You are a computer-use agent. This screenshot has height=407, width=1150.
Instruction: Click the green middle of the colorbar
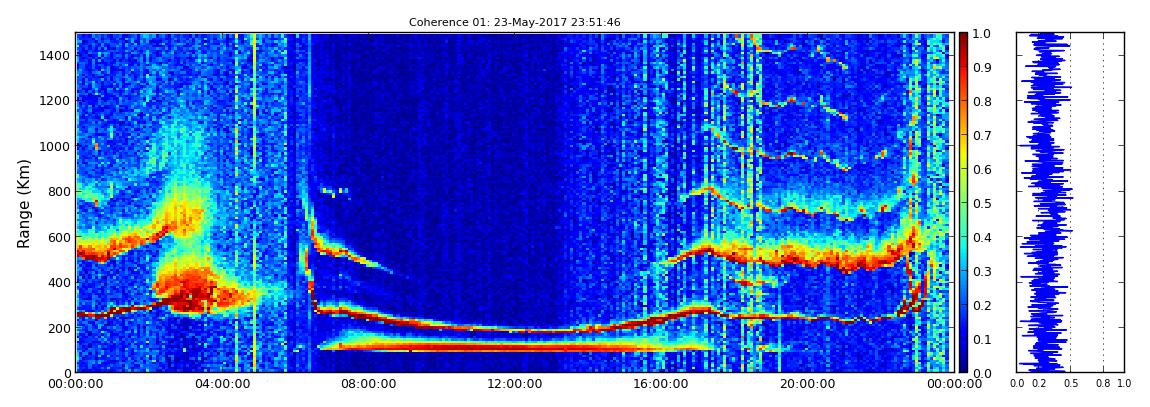[x=963, y=203]
